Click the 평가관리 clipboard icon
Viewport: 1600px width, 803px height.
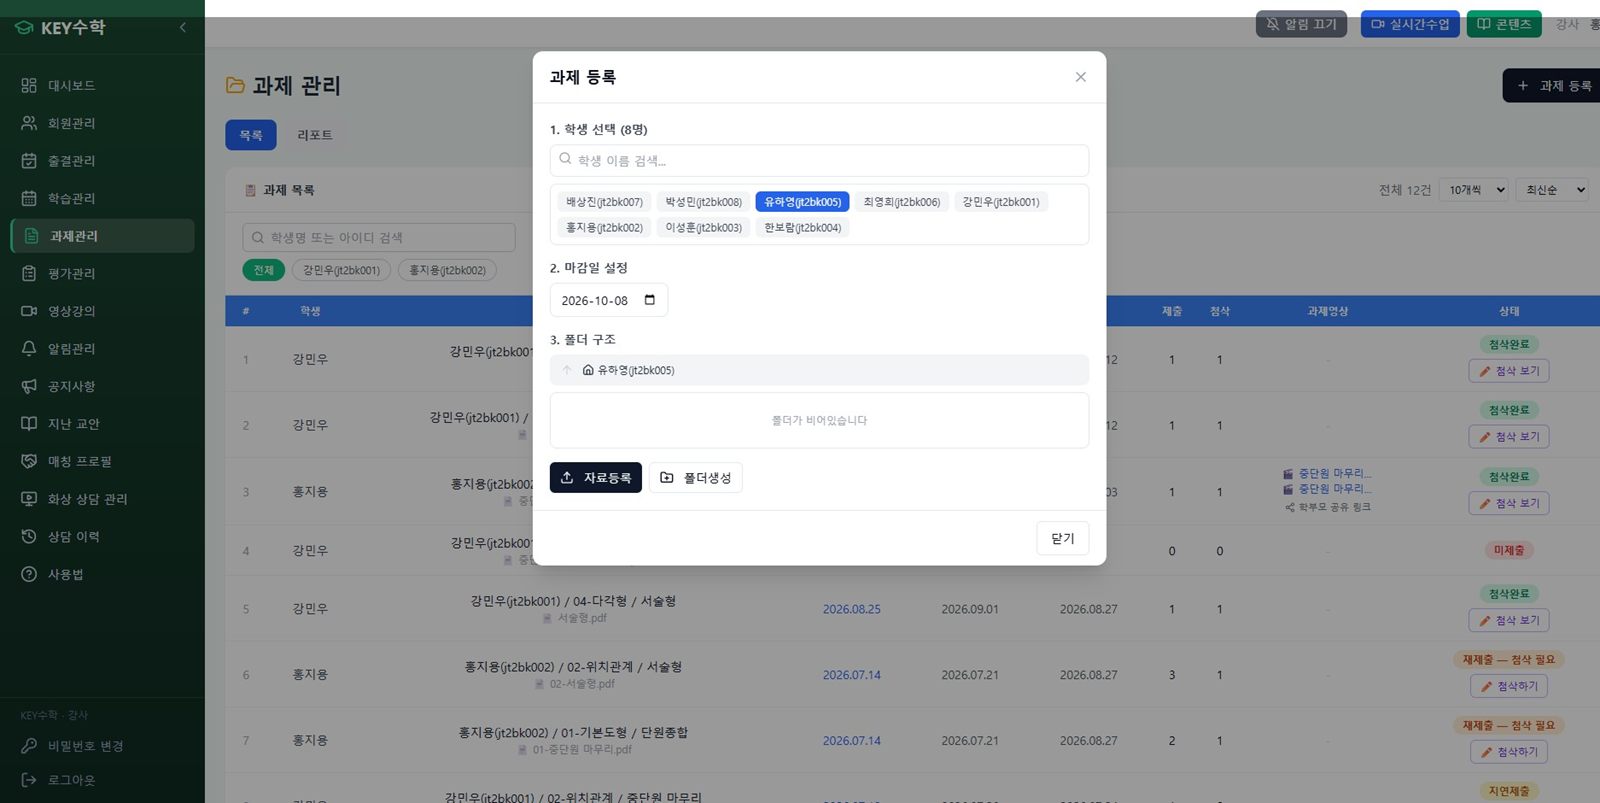click(x=29, y=274)
